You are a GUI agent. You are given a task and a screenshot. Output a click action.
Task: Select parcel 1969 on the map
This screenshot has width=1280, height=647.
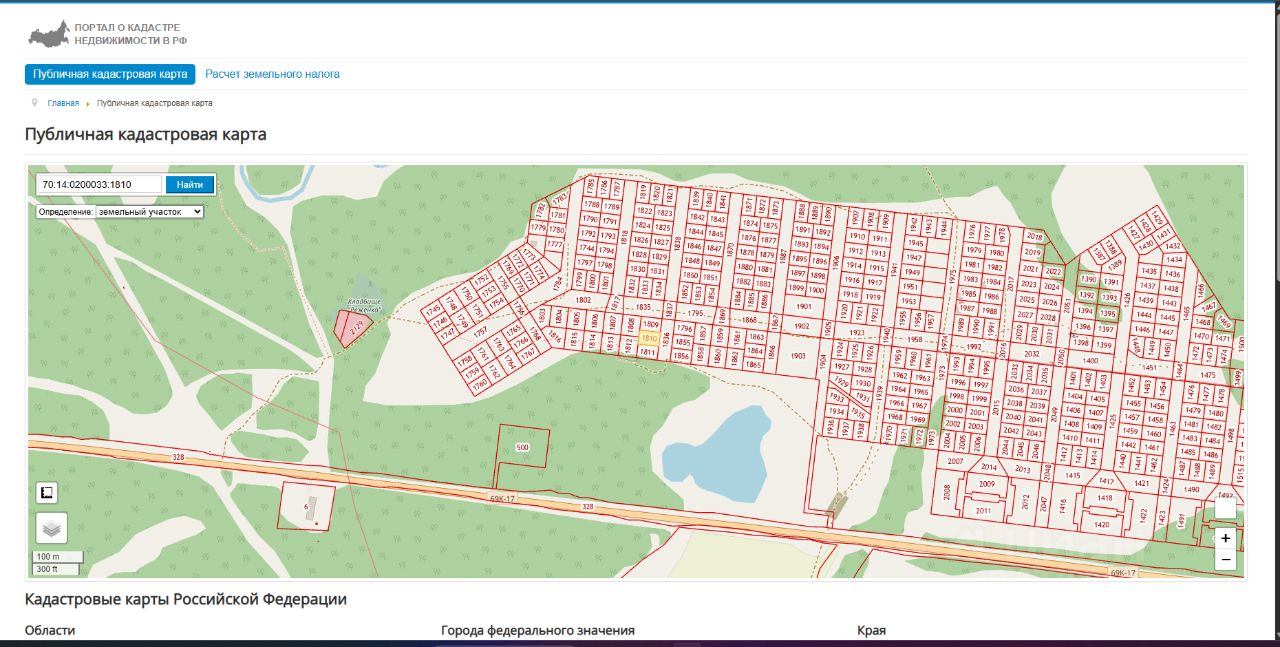point(919,419)
